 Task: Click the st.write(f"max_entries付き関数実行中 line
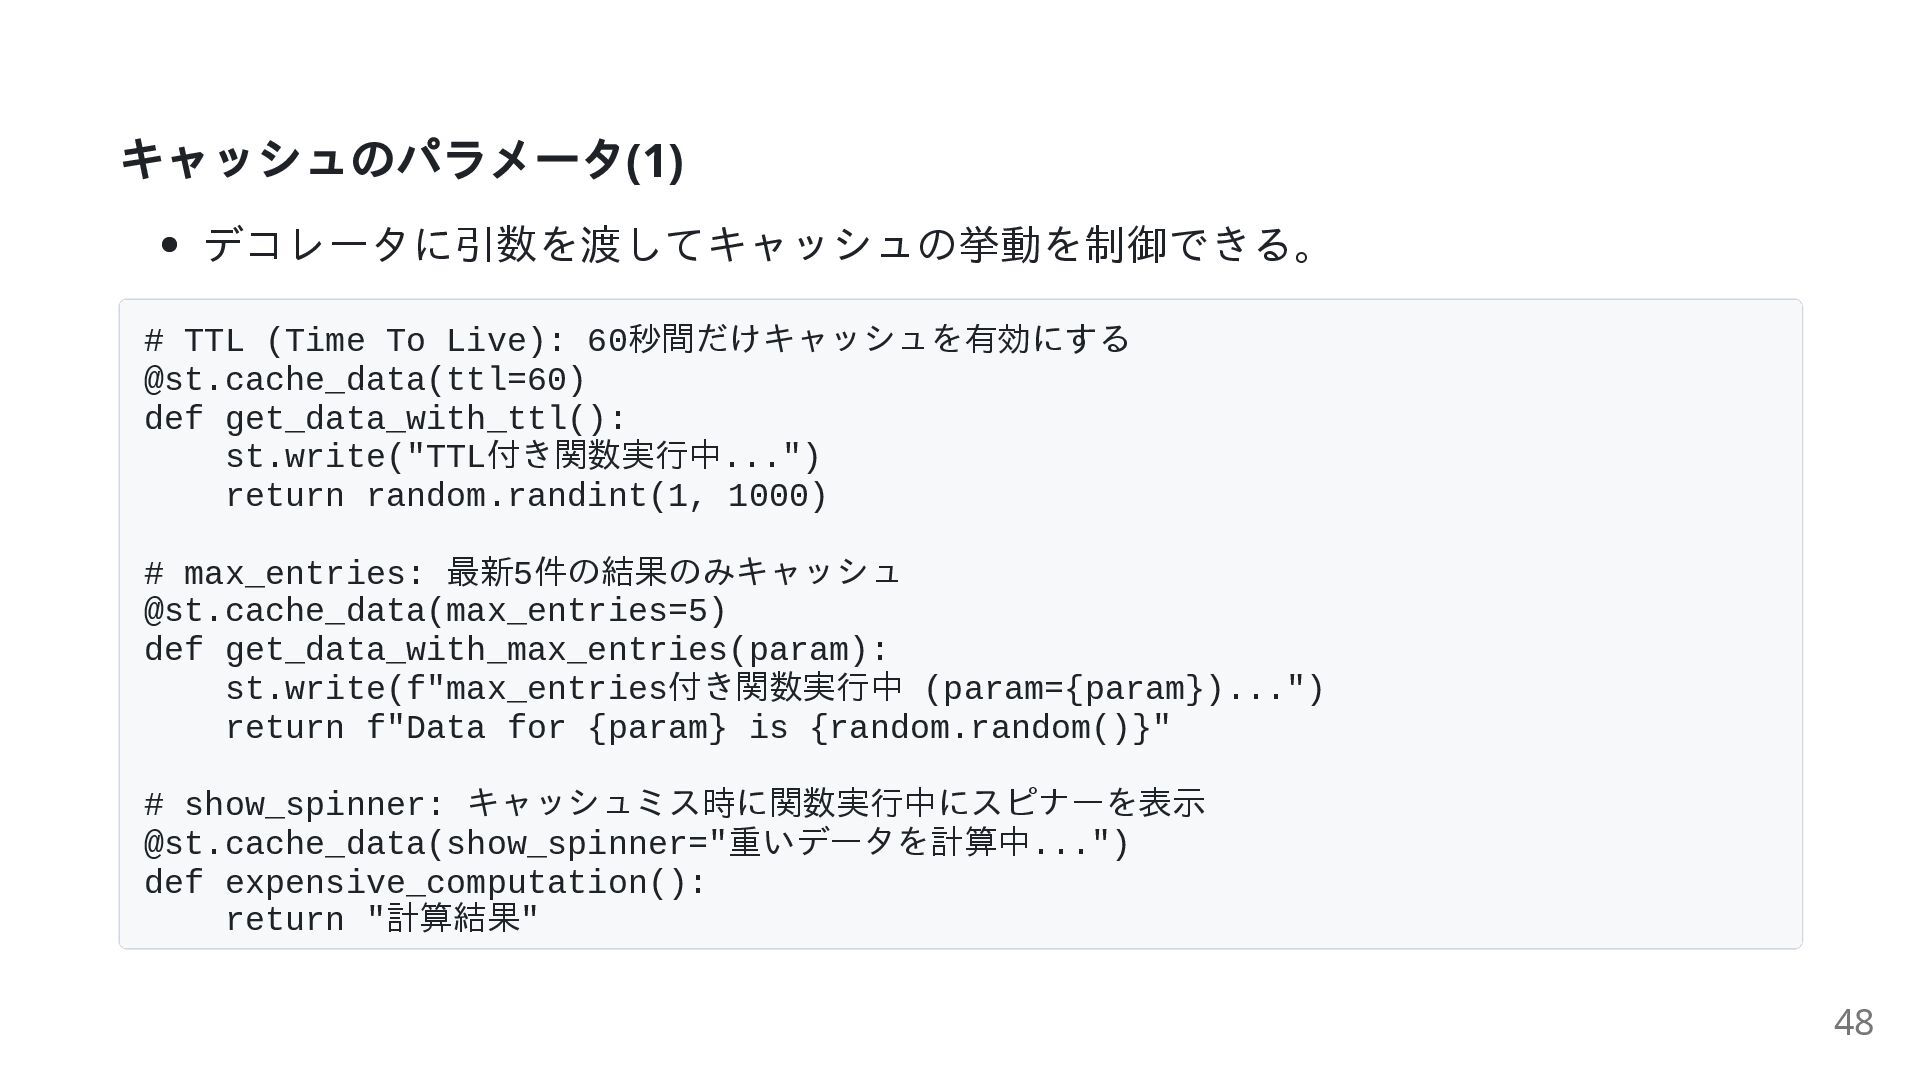(x=774, y=689)
